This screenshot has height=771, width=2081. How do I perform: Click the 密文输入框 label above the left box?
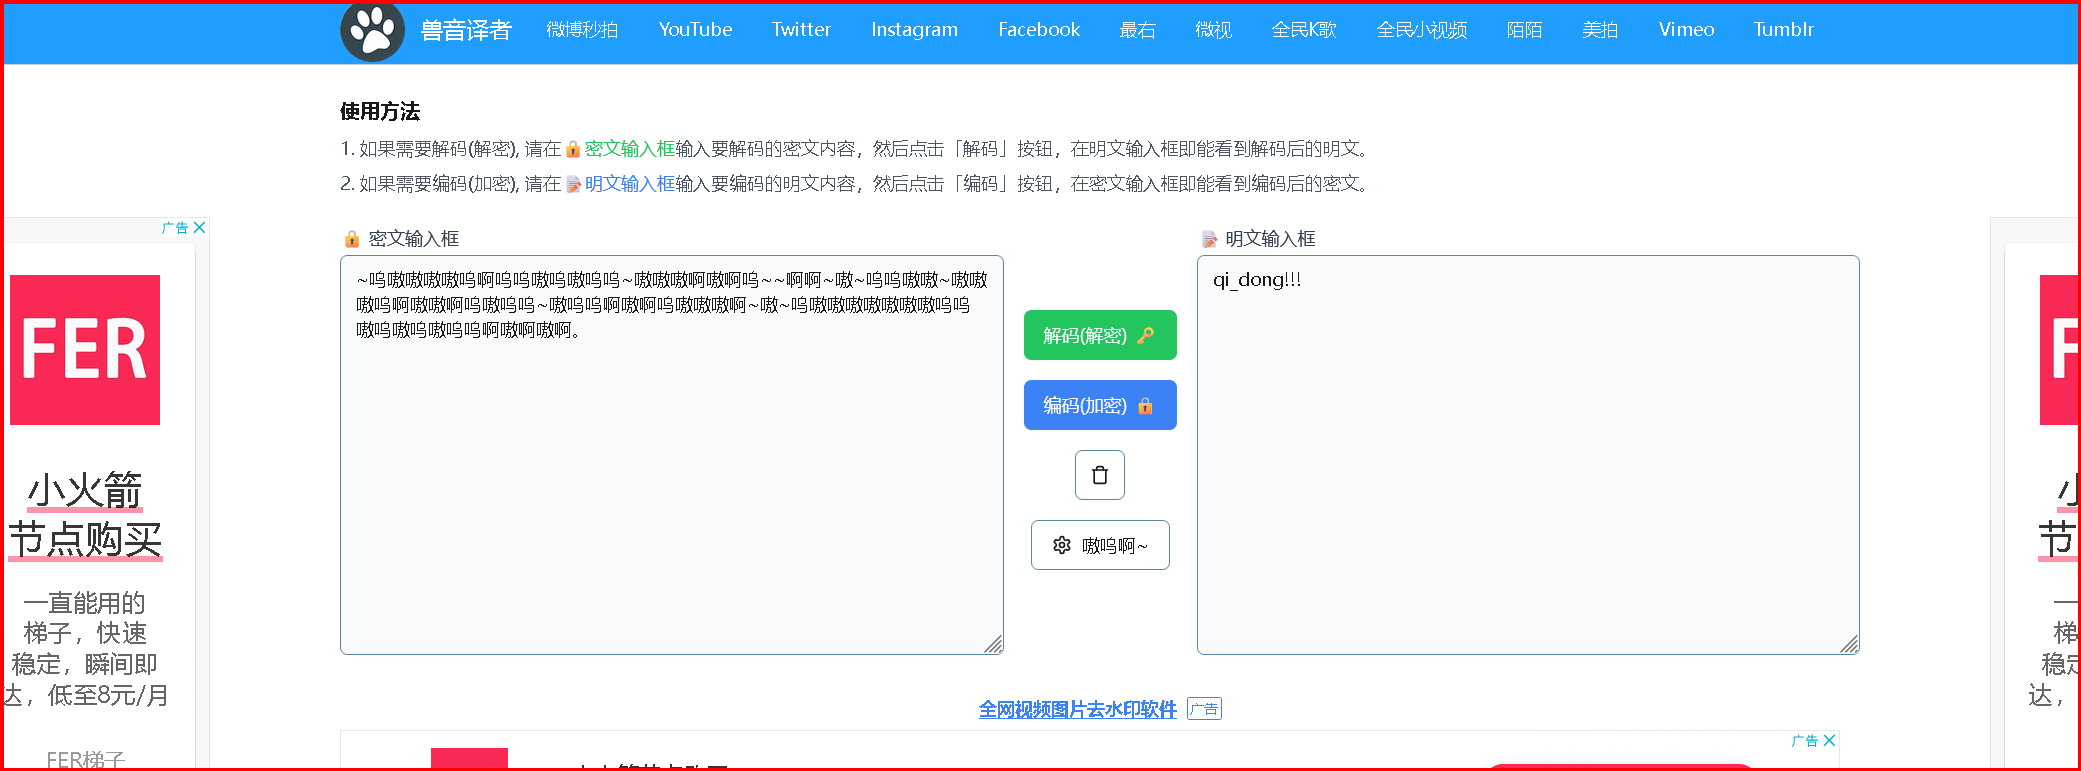coord(414,239)
